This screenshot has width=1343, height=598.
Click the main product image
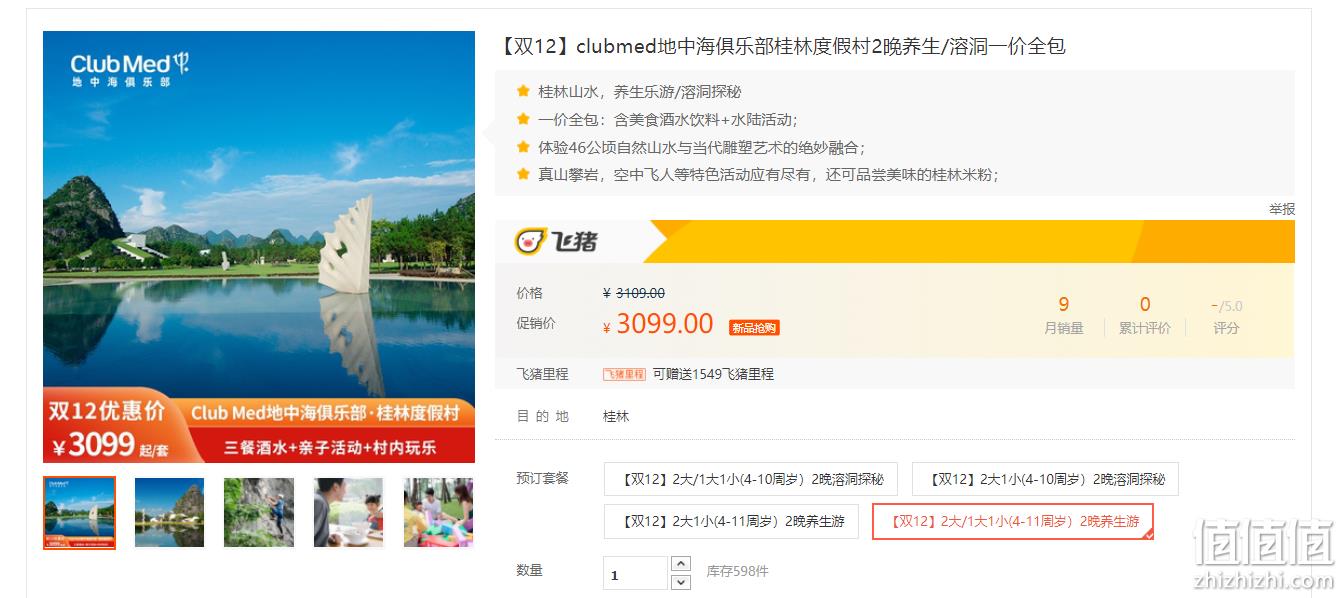[x=259, y=247]
